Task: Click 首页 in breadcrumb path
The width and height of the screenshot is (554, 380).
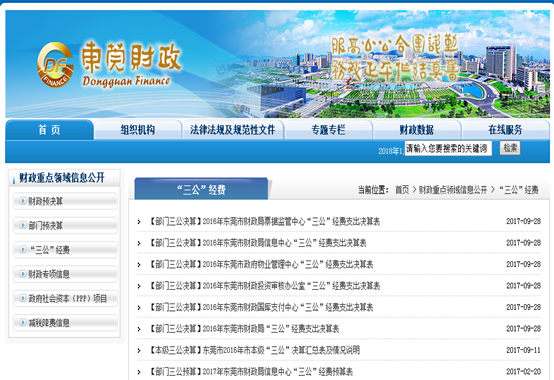Action: (x=402, y=190)
